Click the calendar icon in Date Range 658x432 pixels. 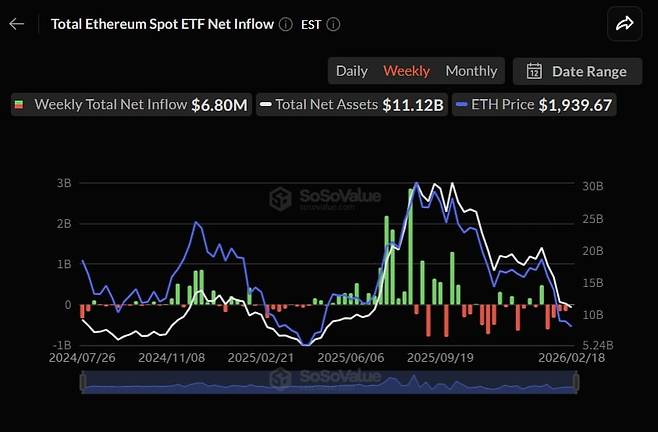(534, 71)
